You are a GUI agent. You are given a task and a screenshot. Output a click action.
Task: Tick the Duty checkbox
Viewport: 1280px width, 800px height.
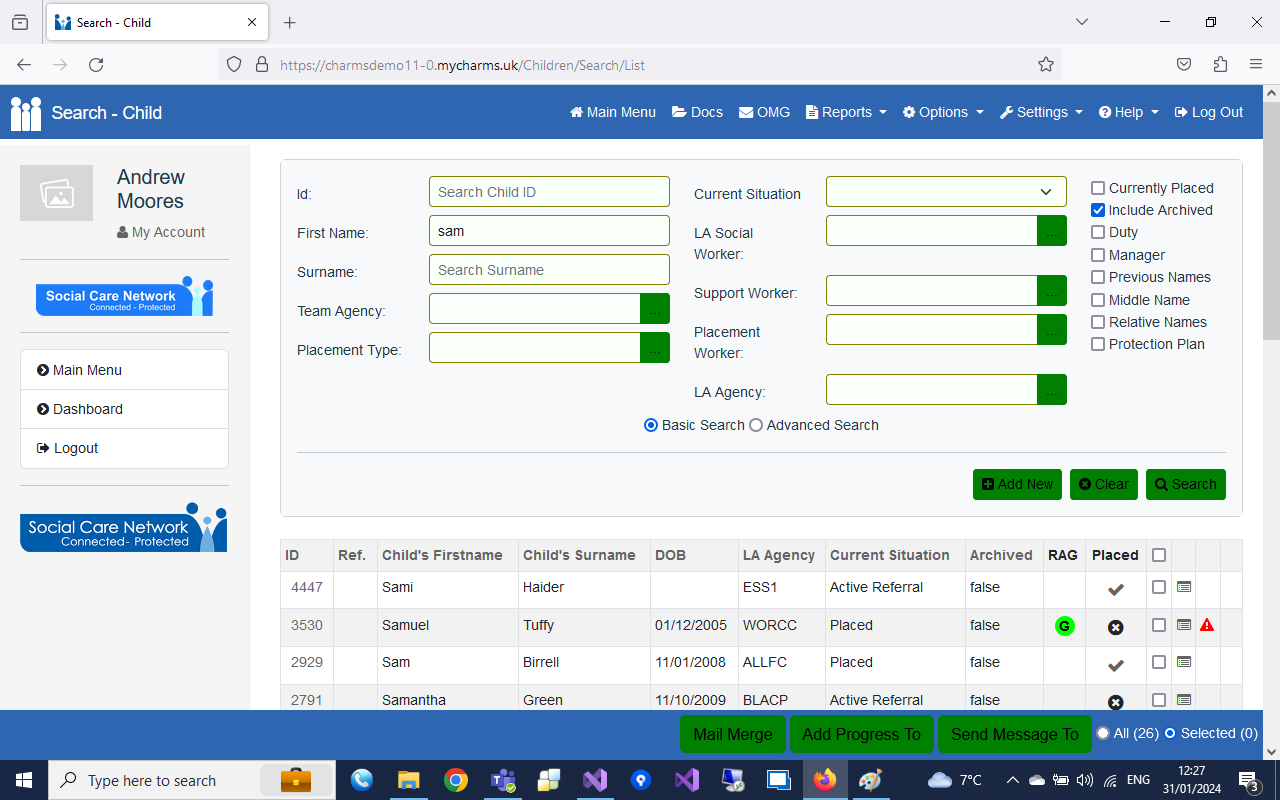[x=1098, y=232]
